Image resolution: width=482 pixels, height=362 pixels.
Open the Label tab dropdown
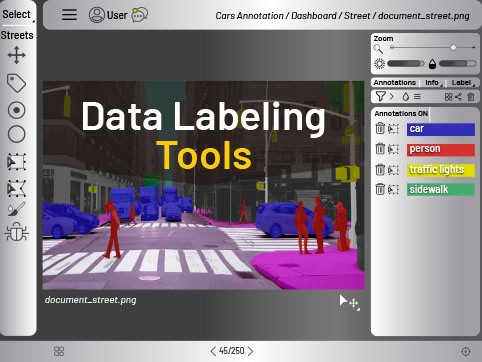[463, 83]
